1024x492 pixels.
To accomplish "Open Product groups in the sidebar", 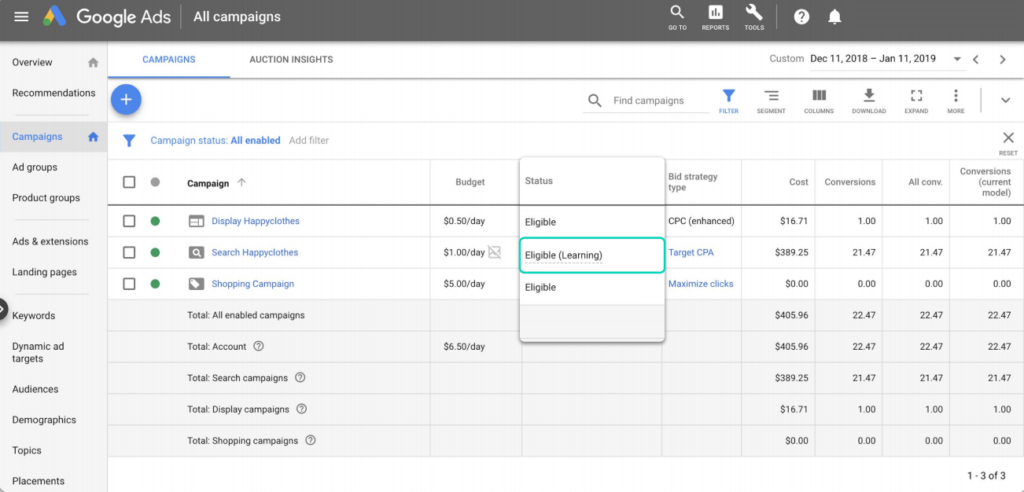I will [x=46, y=198].
